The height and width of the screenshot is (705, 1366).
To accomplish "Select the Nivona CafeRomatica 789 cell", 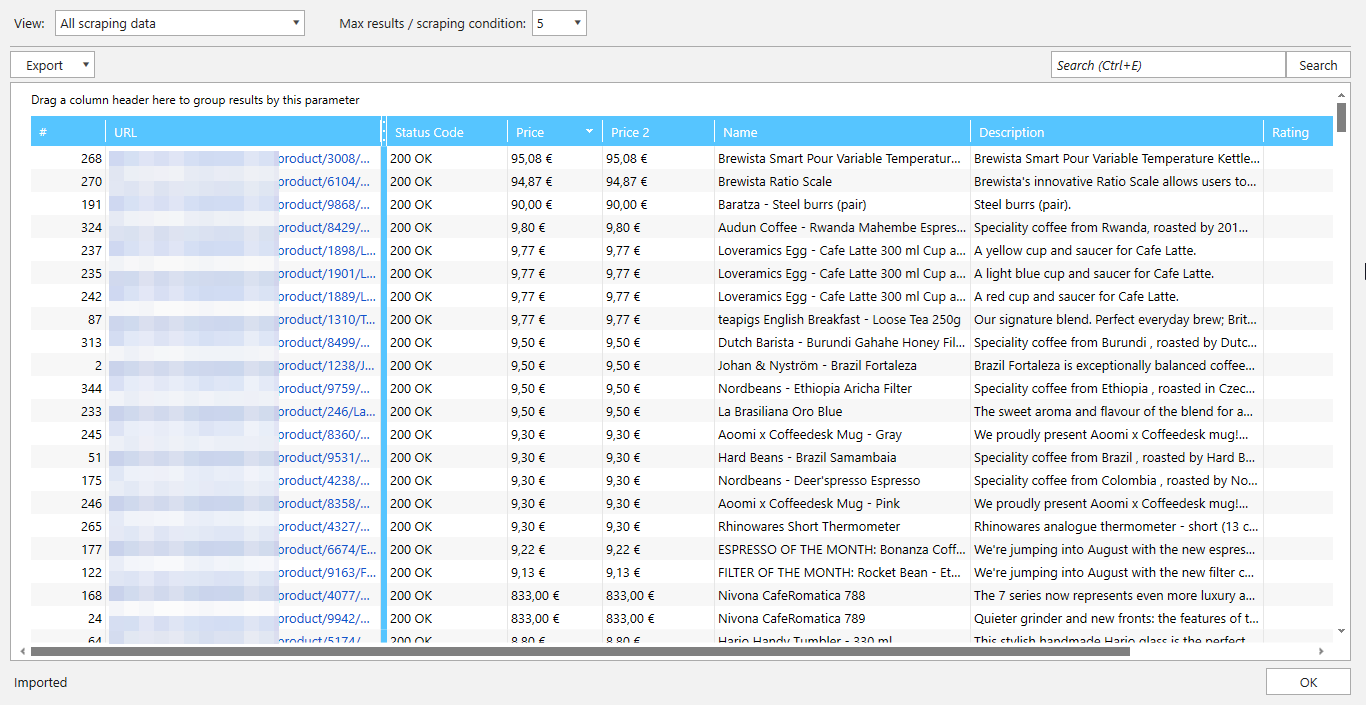I will pyautogui.click(x=842, y=618).
